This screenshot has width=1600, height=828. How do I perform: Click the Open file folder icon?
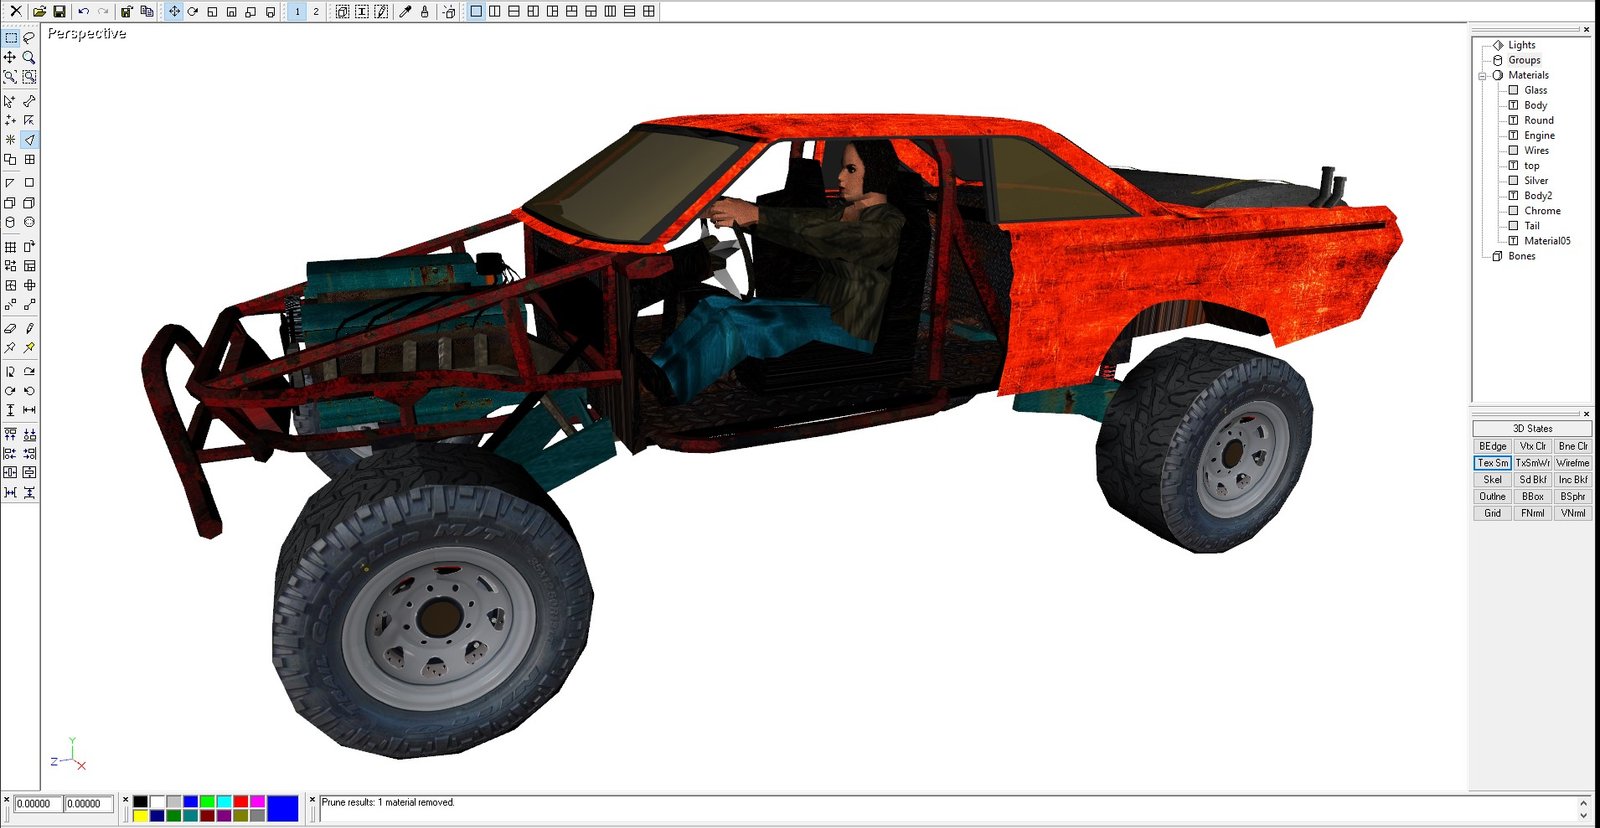tap(39, 11)
